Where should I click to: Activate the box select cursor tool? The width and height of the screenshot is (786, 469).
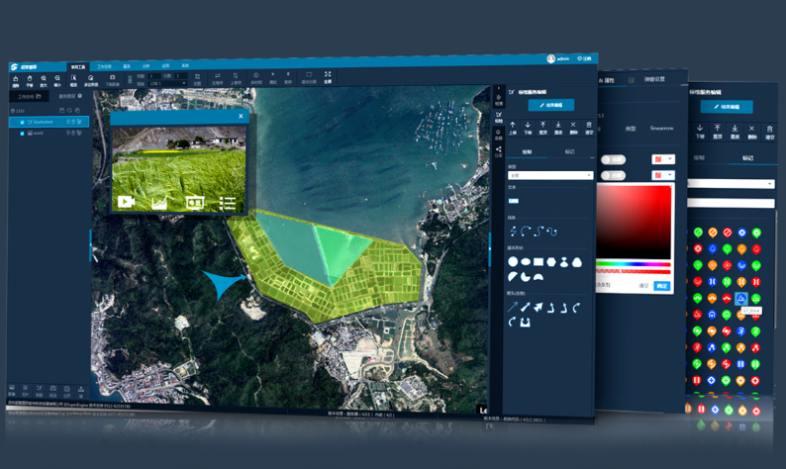[x=73, y=80]
